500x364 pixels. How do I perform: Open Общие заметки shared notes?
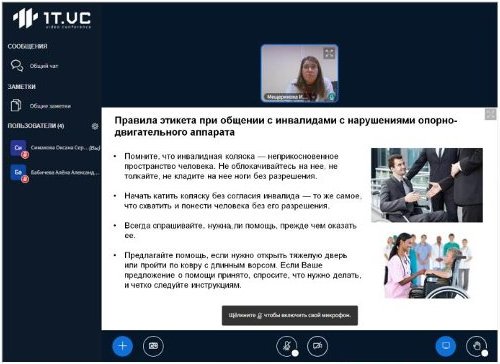click(50, 106)
